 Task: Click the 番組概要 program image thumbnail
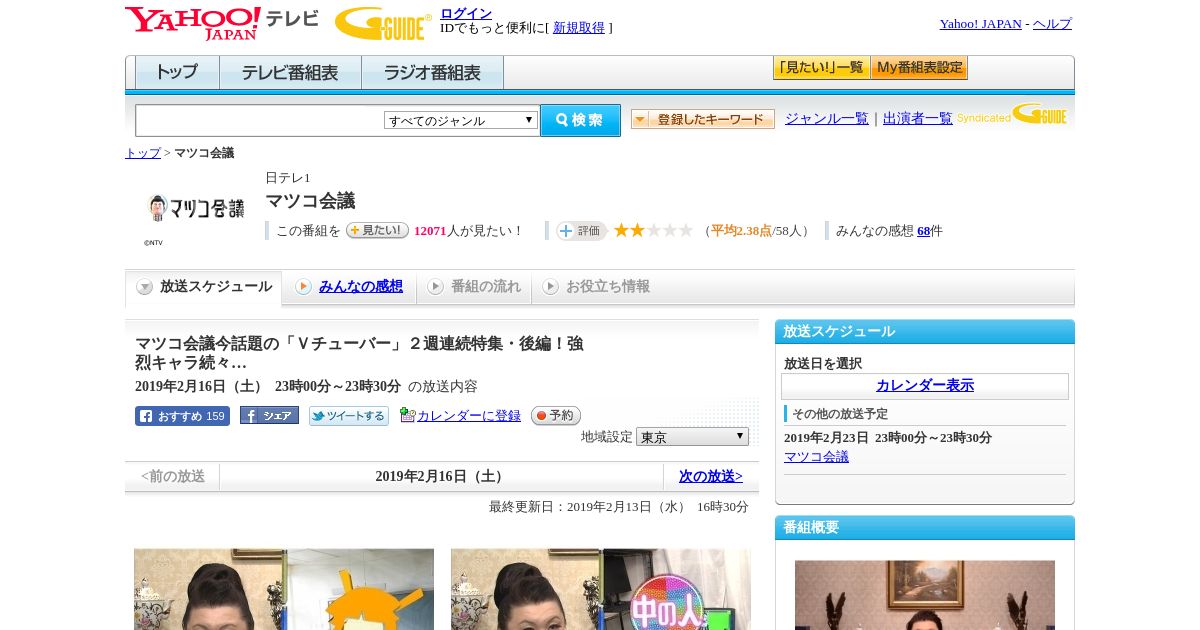(925, 595)
